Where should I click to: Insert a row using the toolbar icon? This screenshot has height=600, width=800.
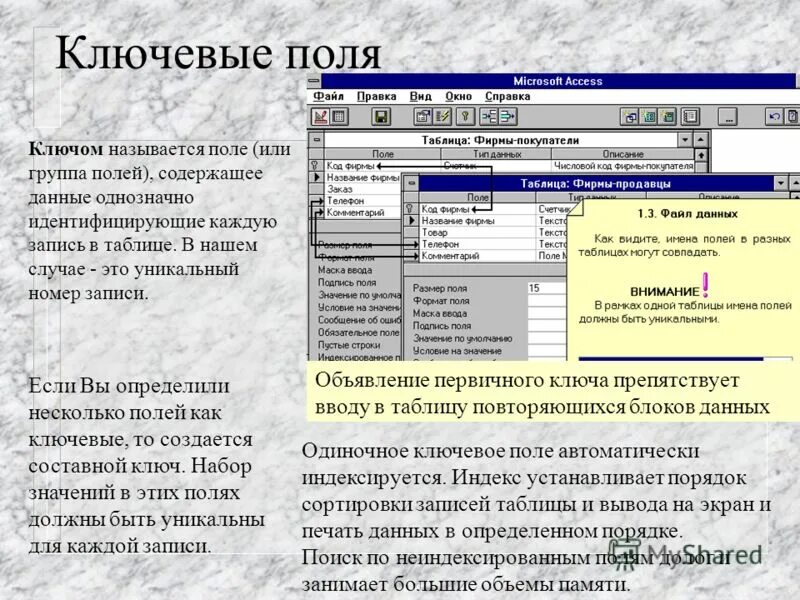[x=489, y=117]
